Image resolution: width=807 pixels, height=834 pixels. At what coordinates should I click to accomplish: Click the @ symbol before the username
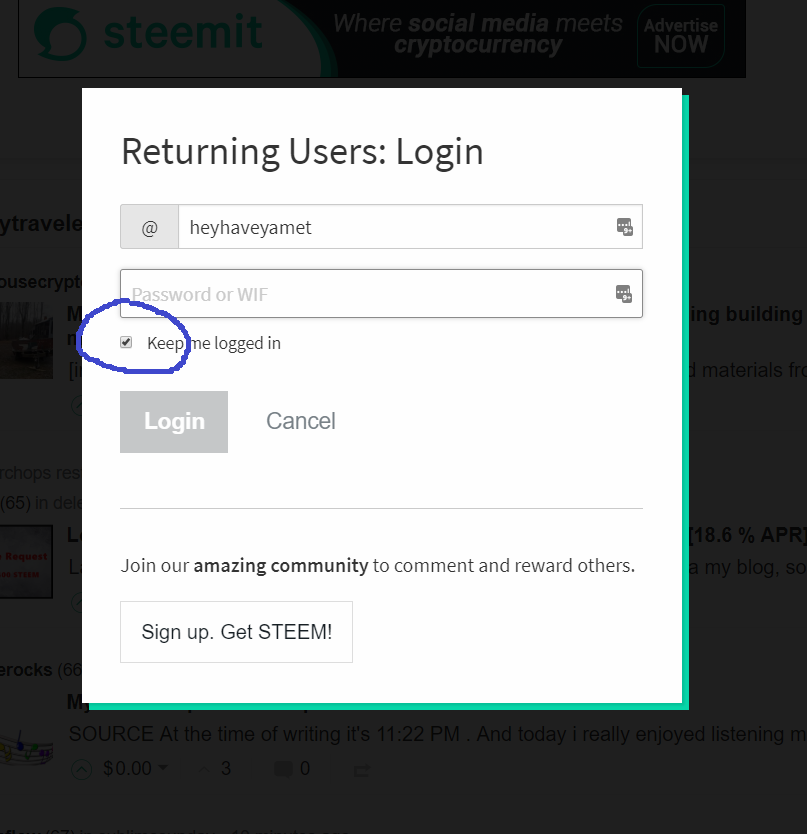(150, 228)
